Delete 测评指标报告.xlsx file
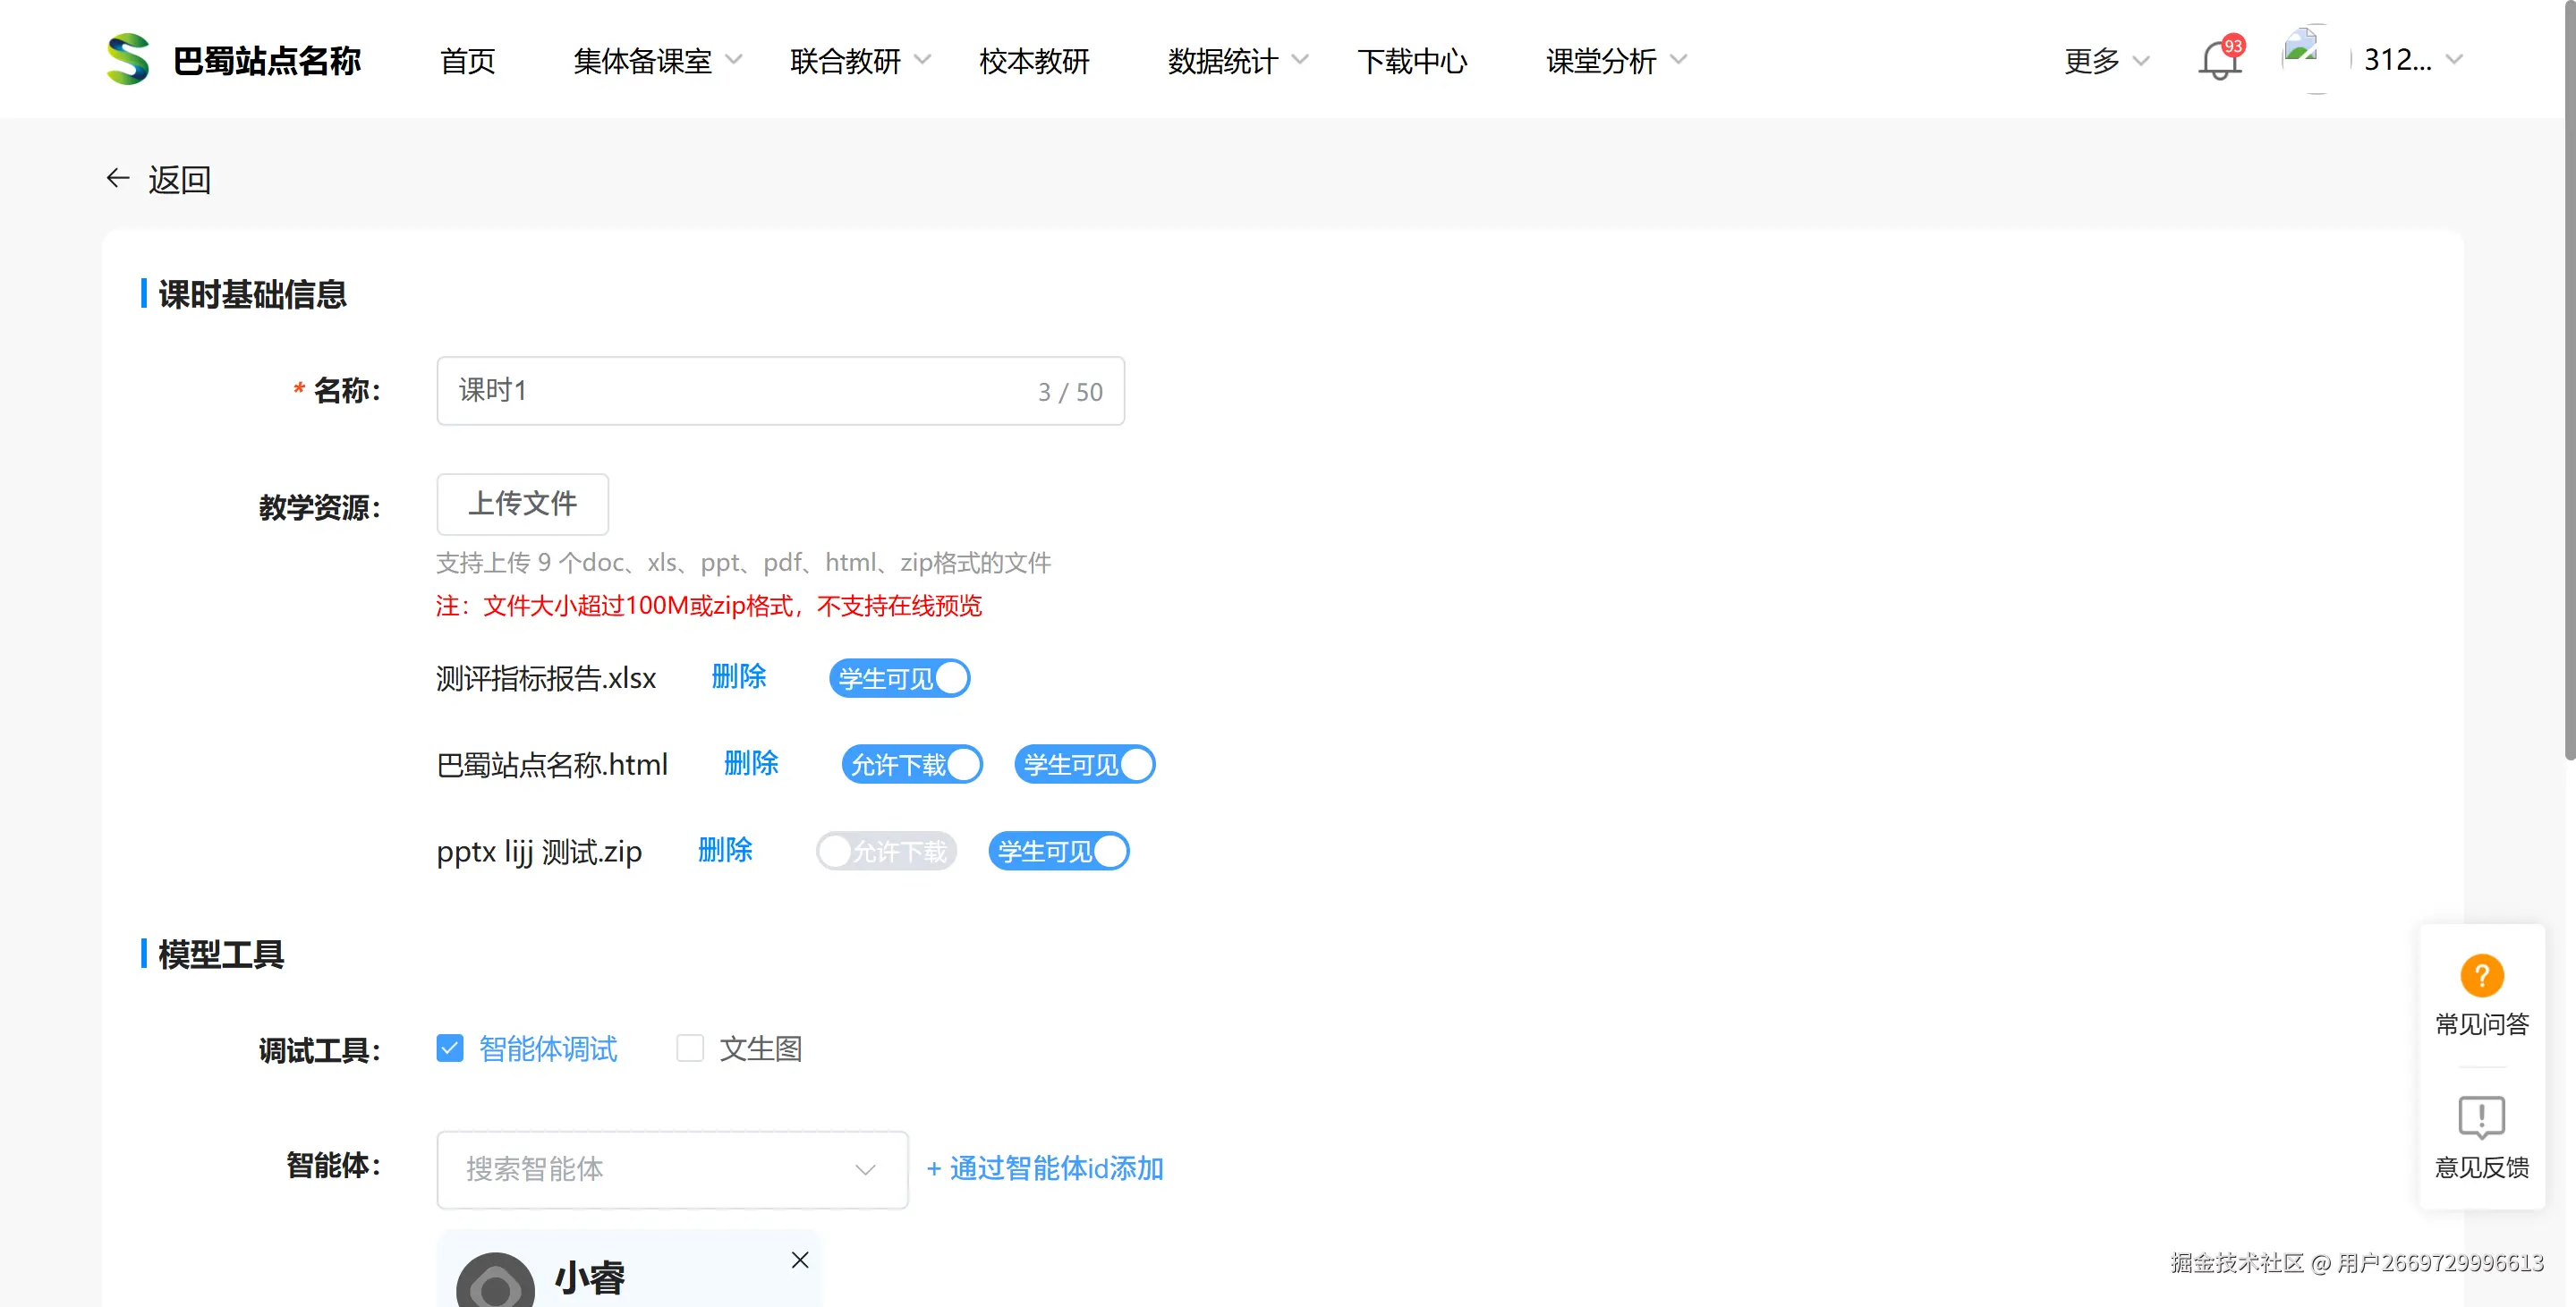 pos(738,677)
